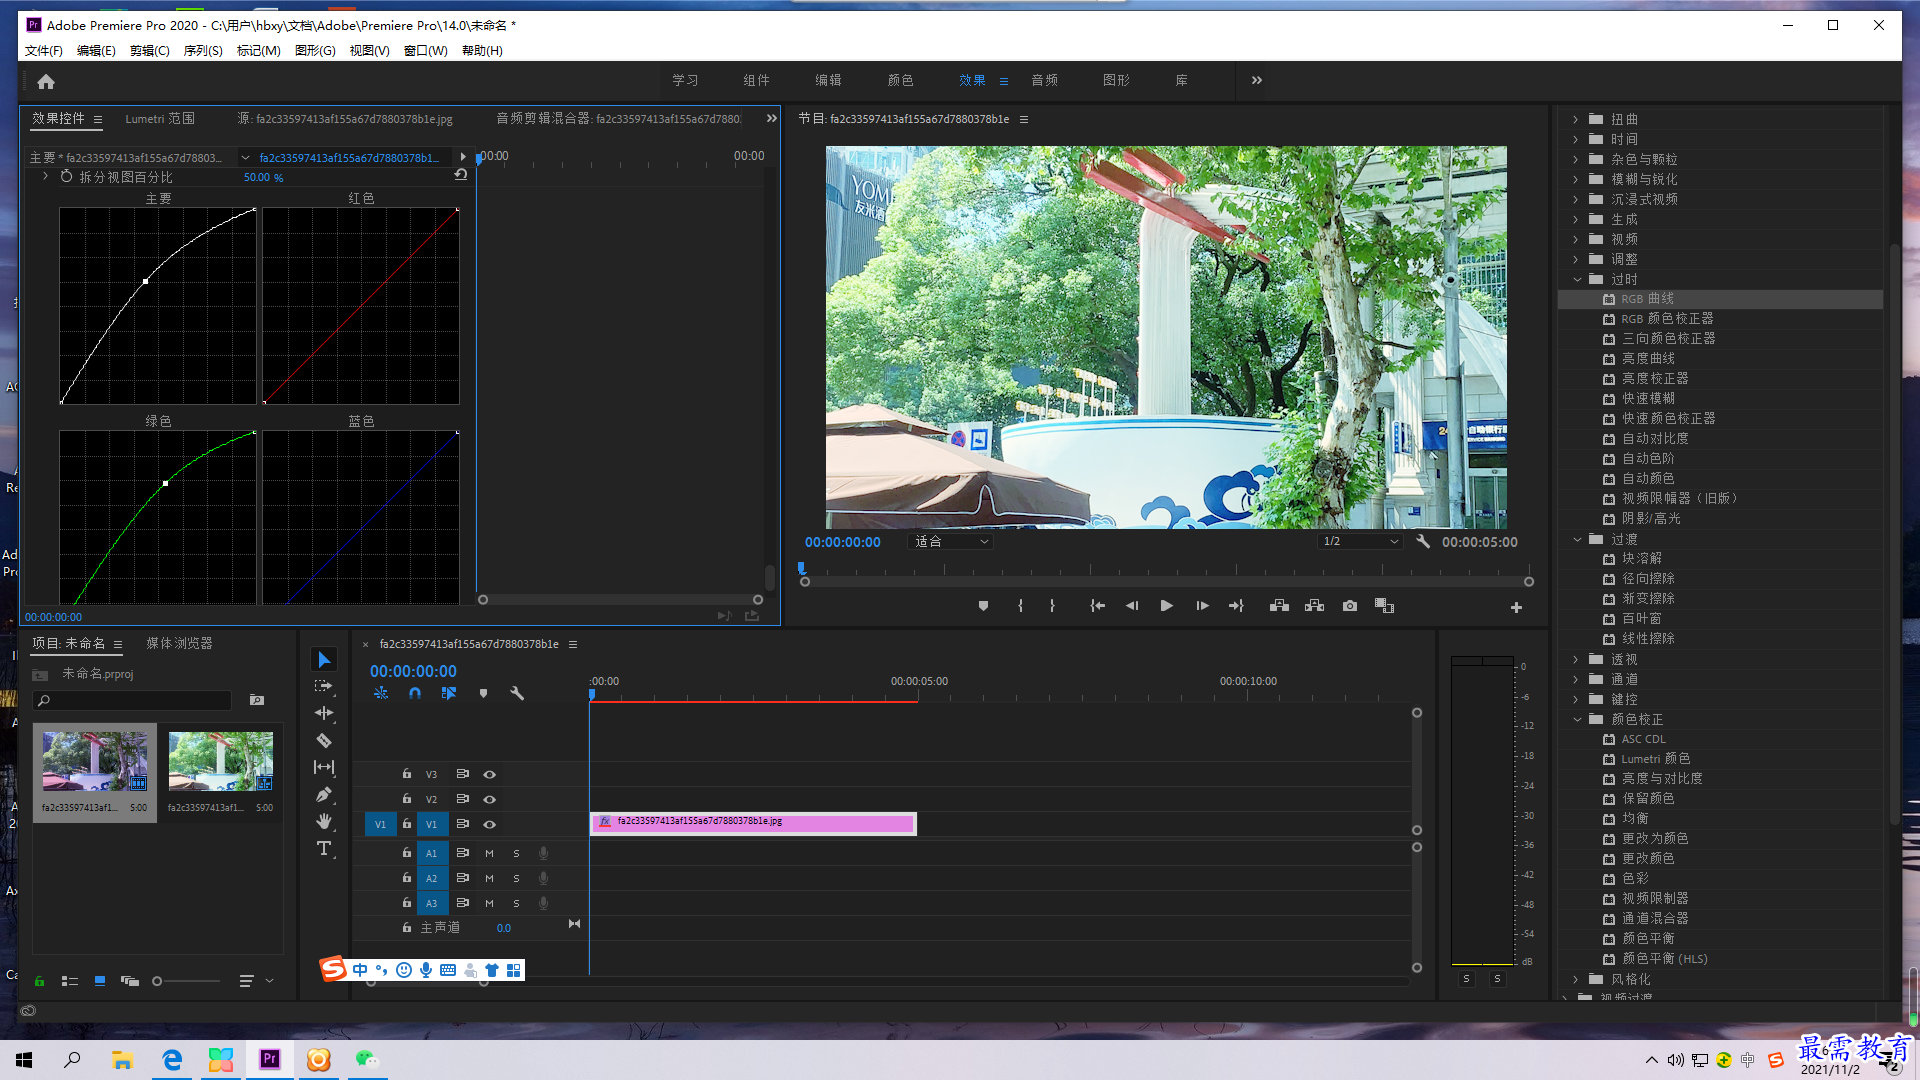Select the RGB 曲线 effect
Image resolution: width=1920 pixels, height=1080 pixels.
click(1647, 299)
